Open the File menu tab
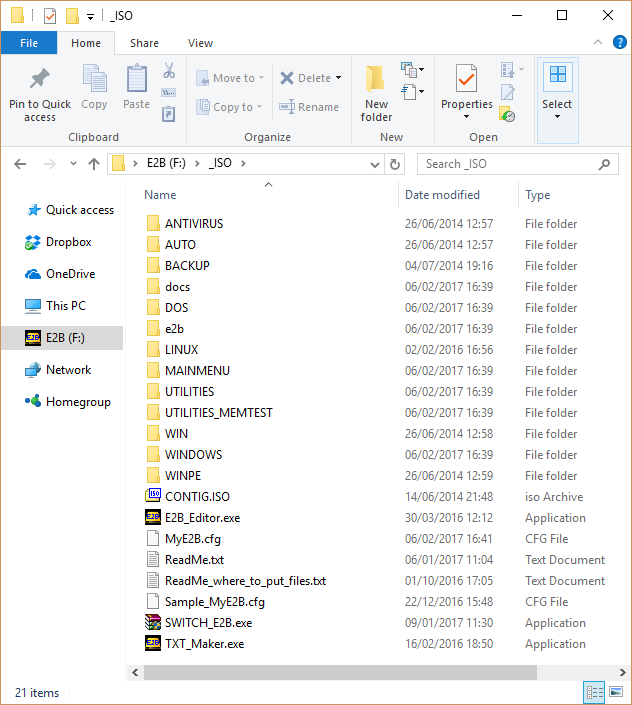 pos(29,43)
